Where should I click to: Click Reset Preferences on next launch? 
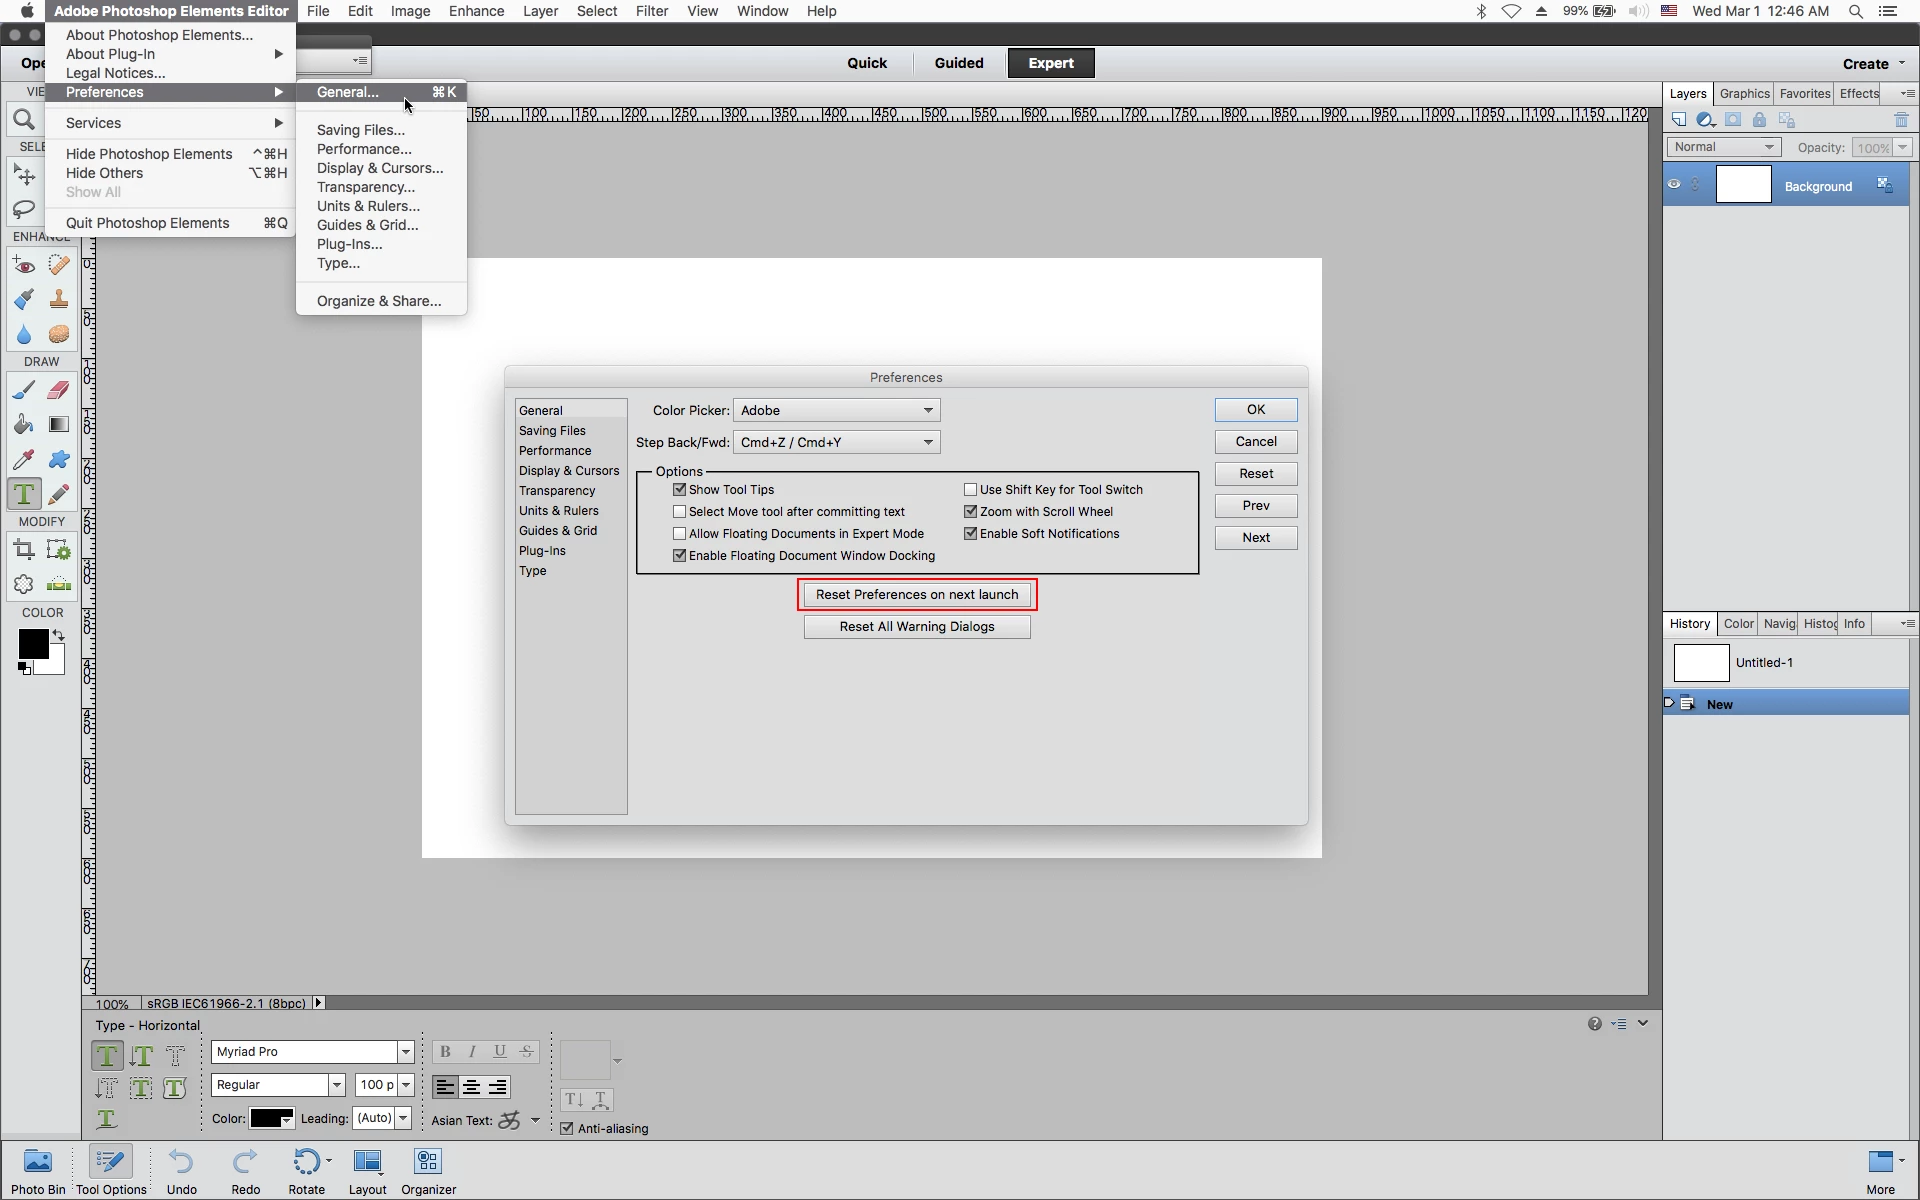(917, 595)
